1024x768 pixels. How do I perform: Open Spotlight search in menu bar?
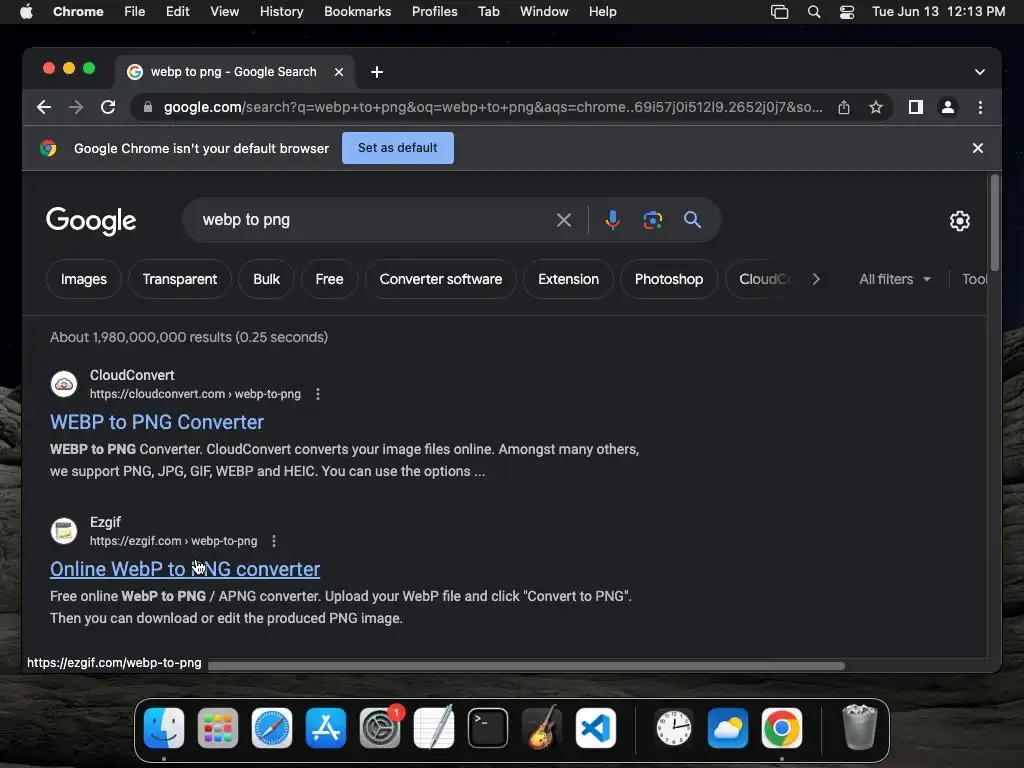pyautogui.click(x=814, y=12)
